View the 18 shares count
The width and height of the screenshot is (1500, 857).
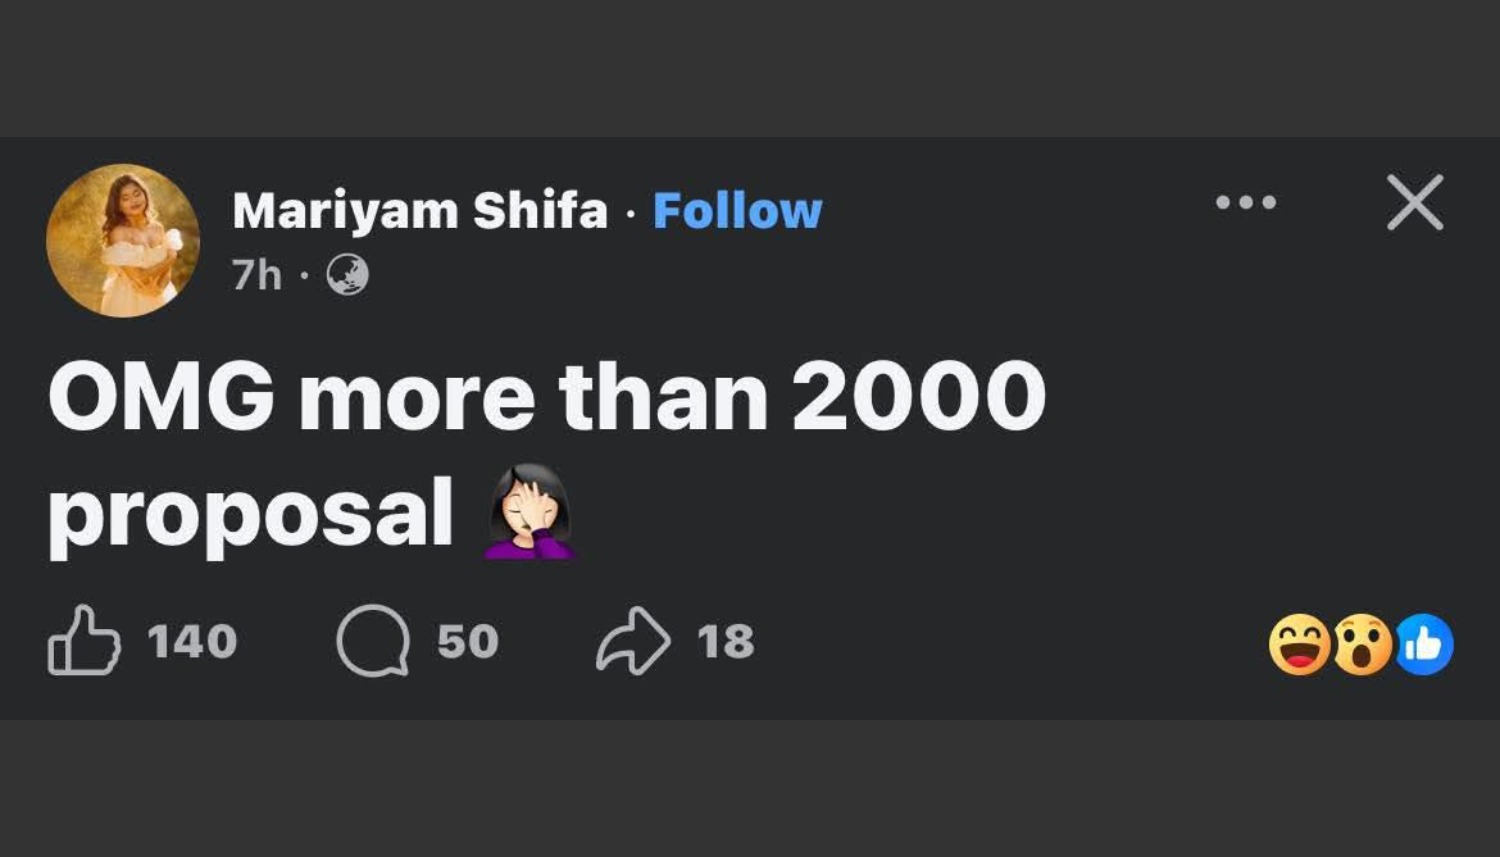(x=725, y=642)
